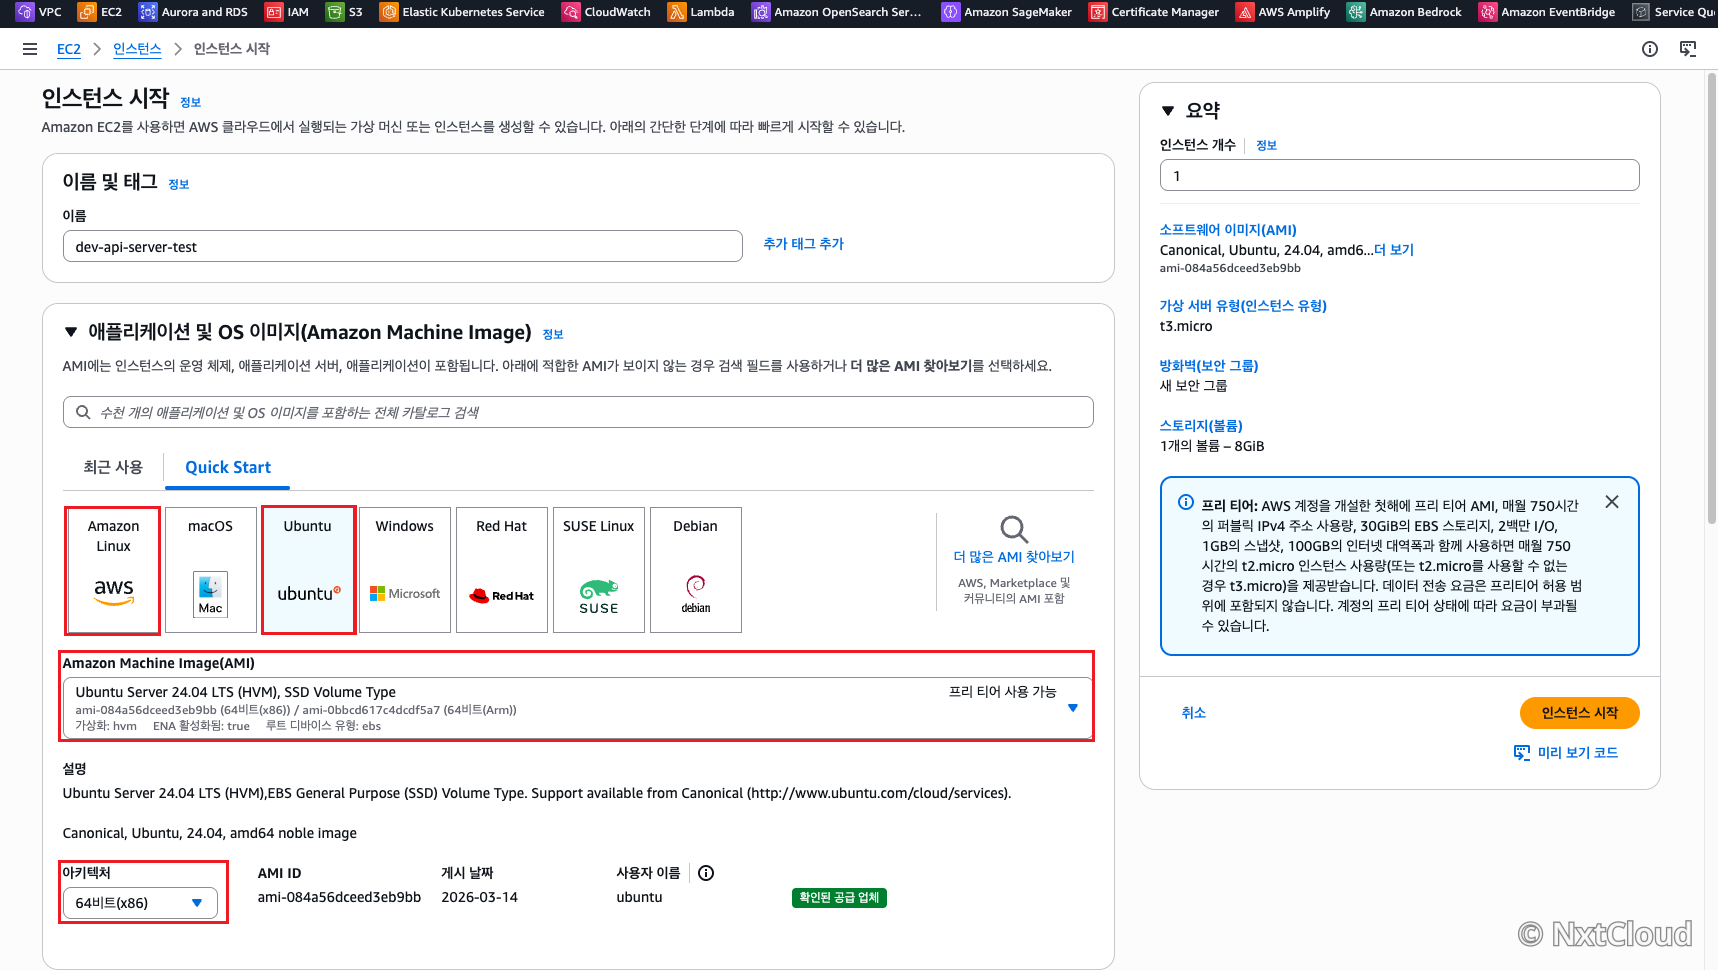Screen dimensions: 1718x970
Task: Click the 미리 보기 코드 icon
Action: 1522,752
